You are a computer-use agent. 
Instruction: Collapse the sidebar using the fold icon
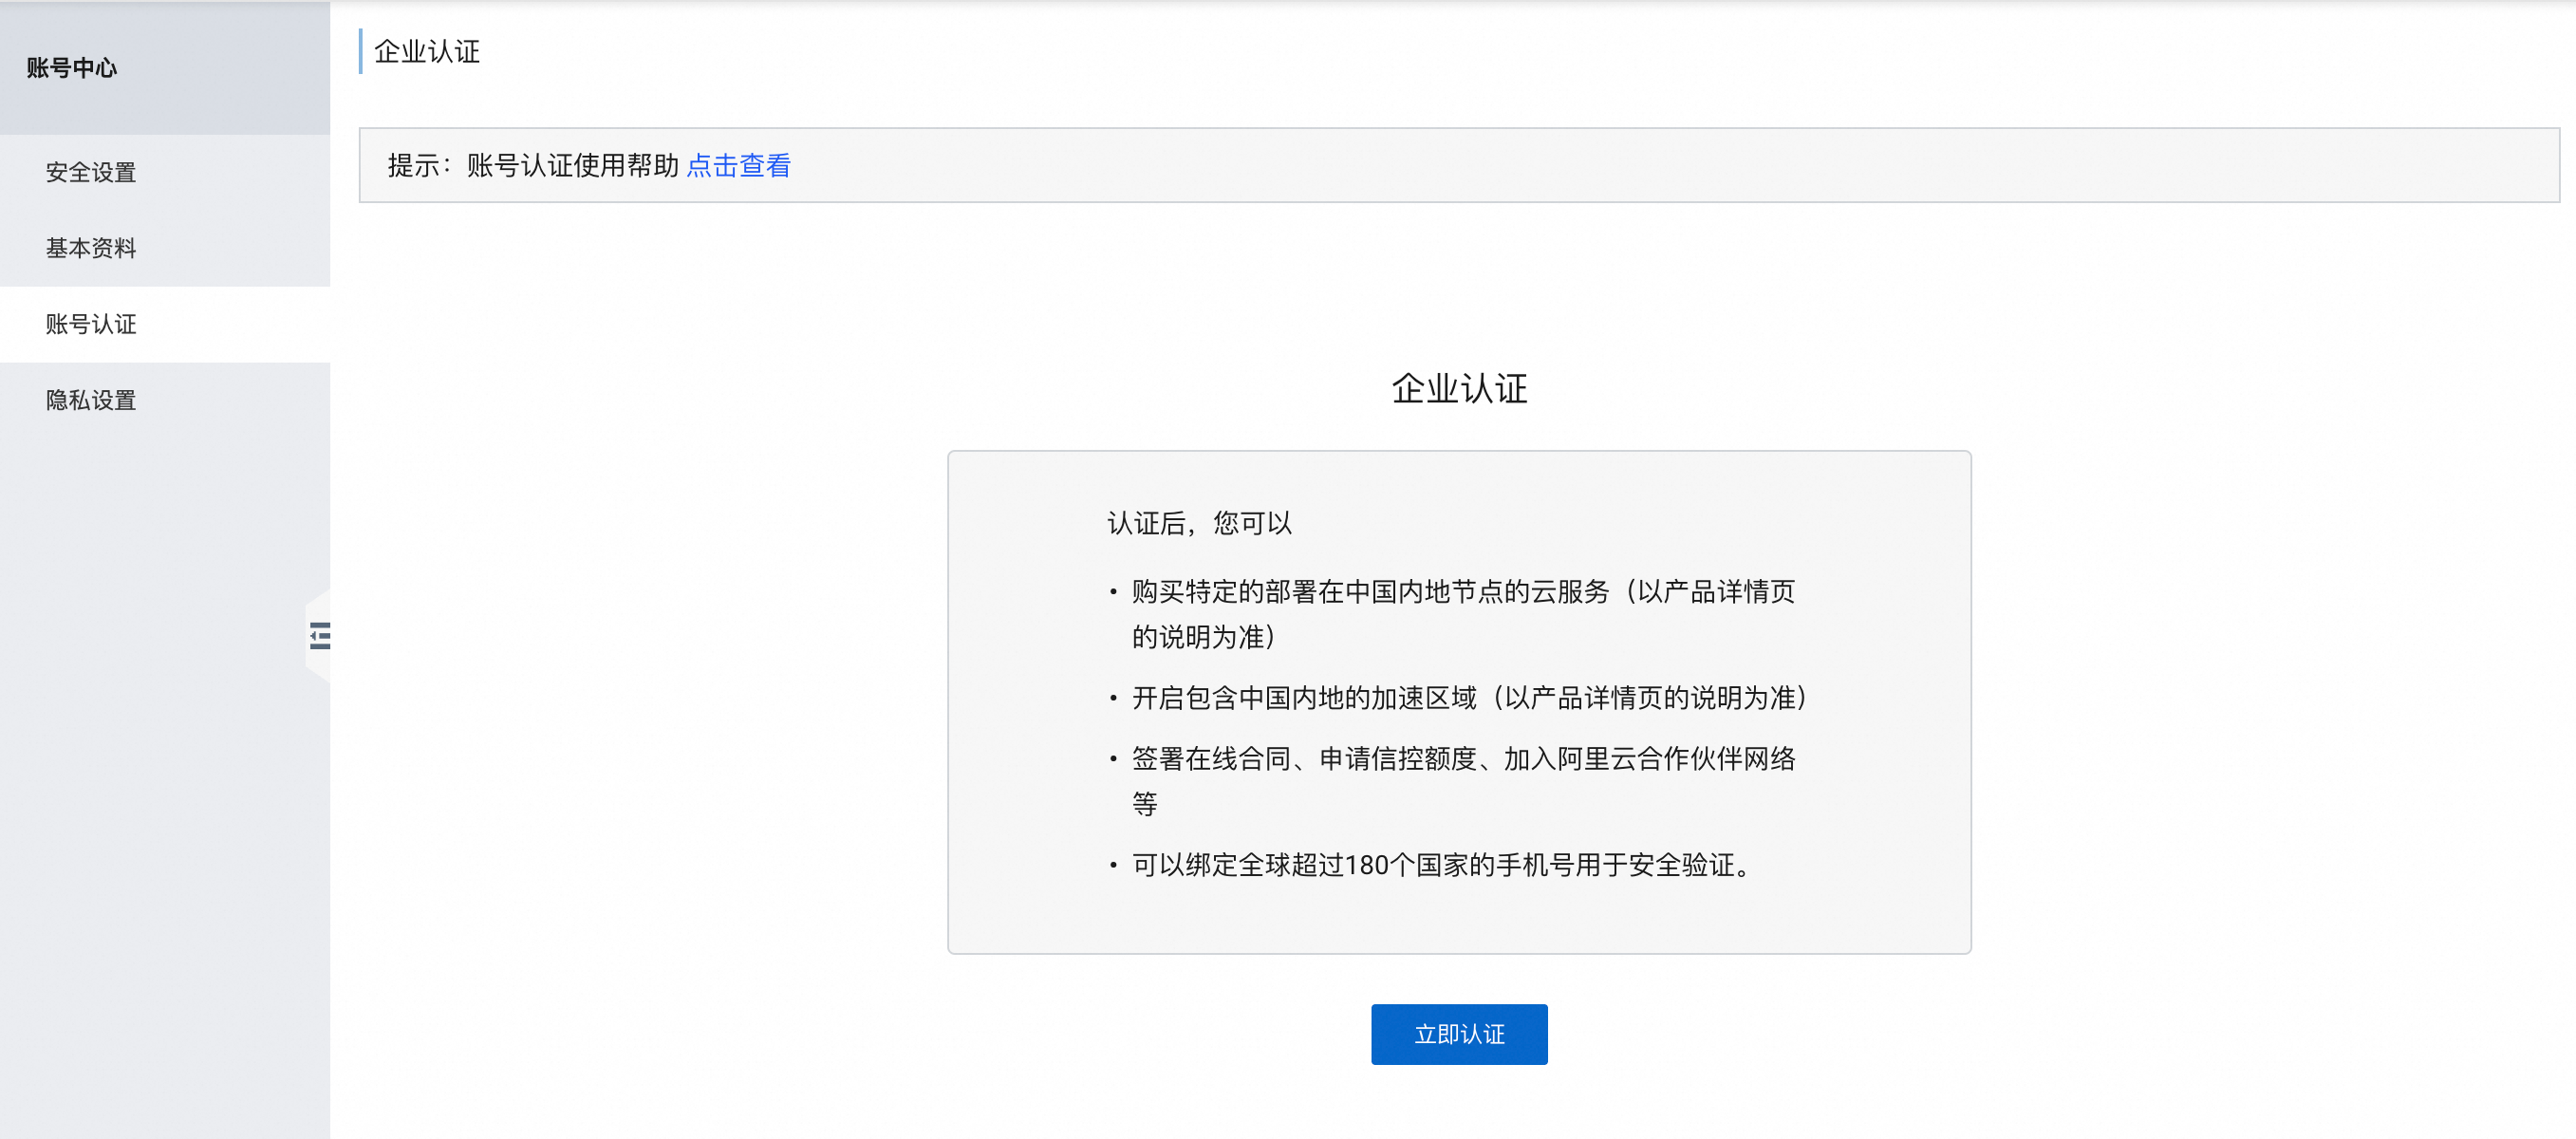[319, 636]
